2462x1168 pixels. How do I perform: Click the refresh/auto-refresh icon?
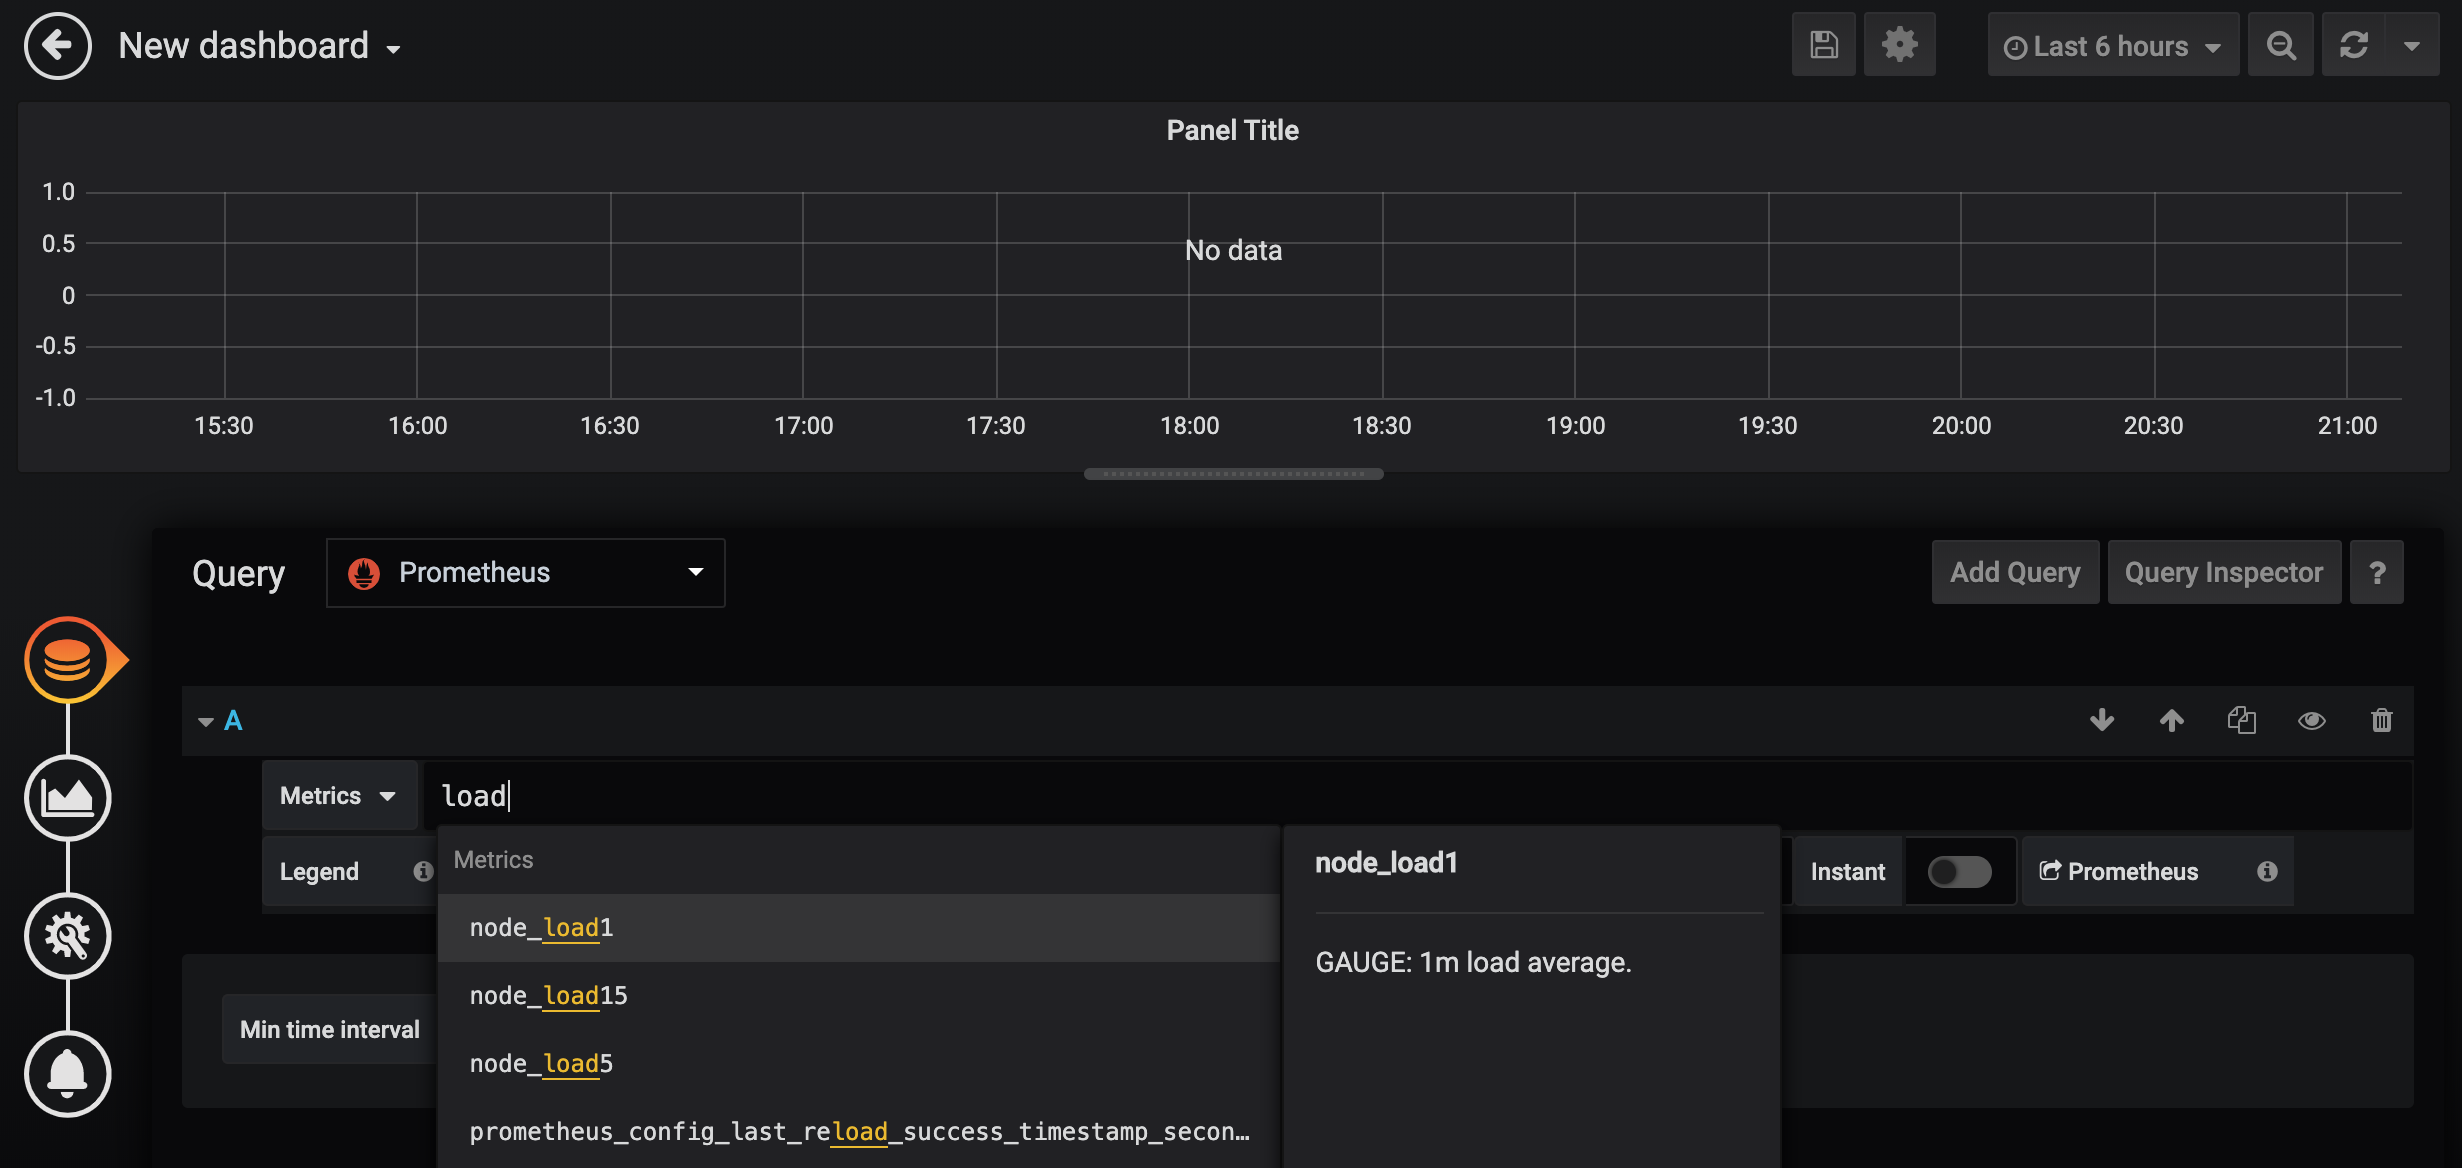2352,46
